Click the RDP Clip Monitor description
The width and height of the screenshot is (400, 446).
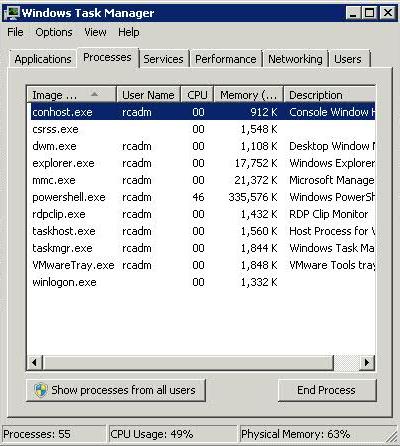(x=329, y=214)
